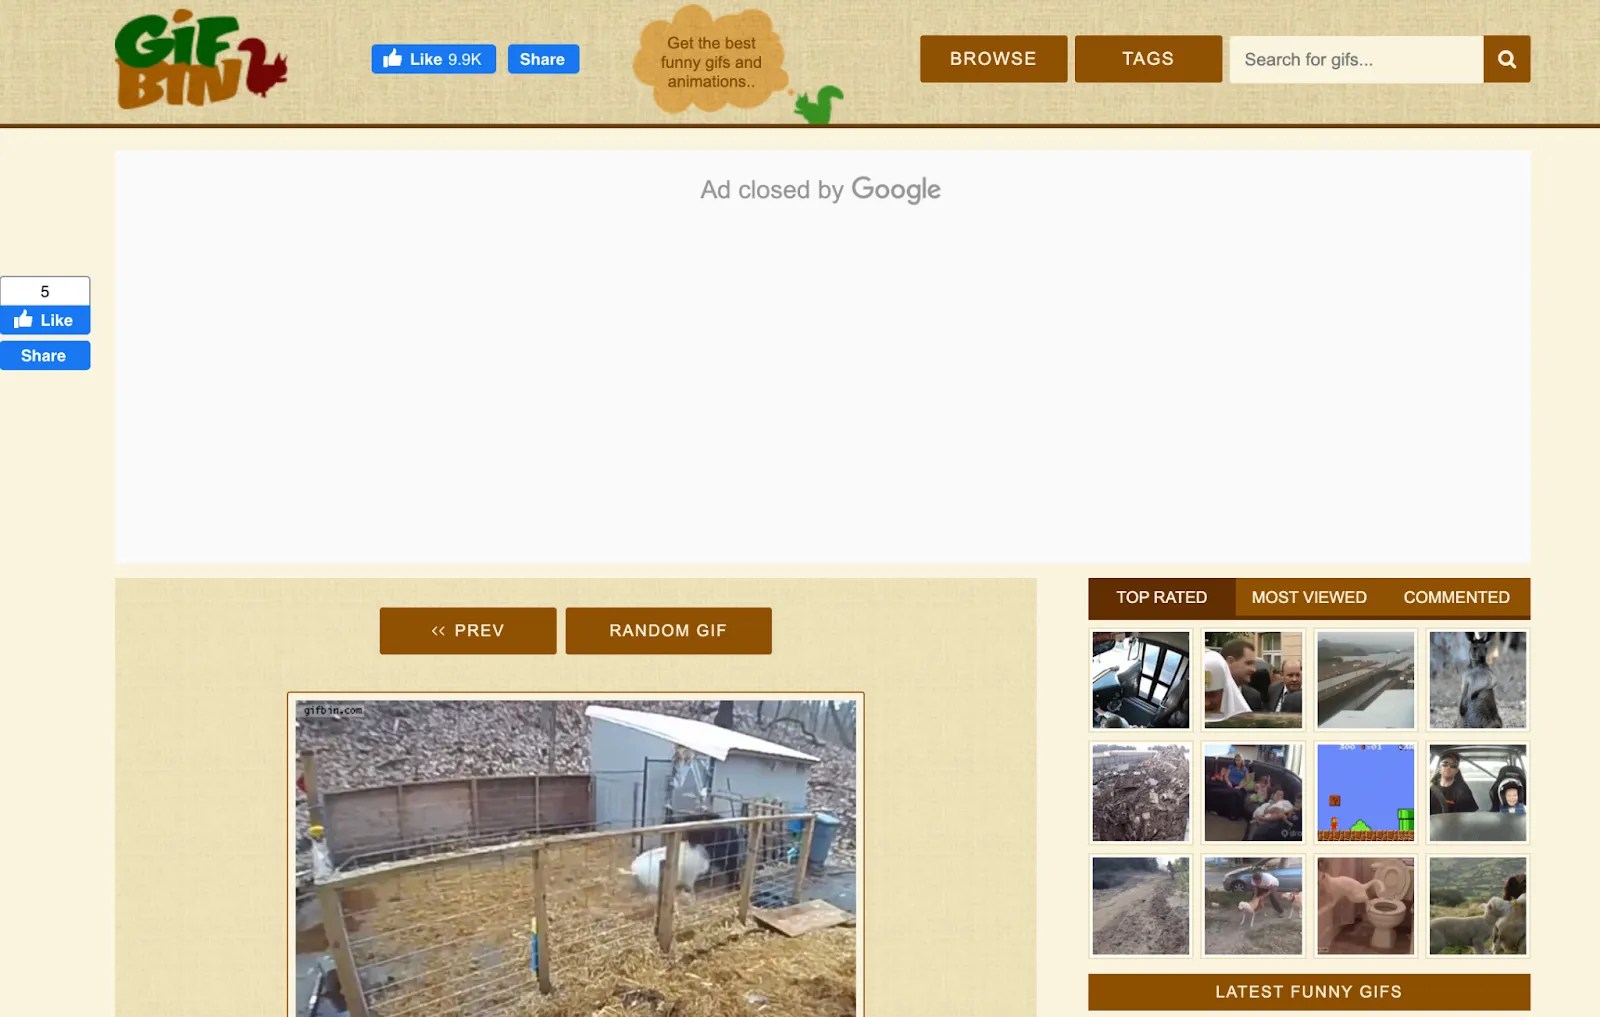
Task: Open the Super Mario game thumbnail
Action: click(x=1365, y=793)
